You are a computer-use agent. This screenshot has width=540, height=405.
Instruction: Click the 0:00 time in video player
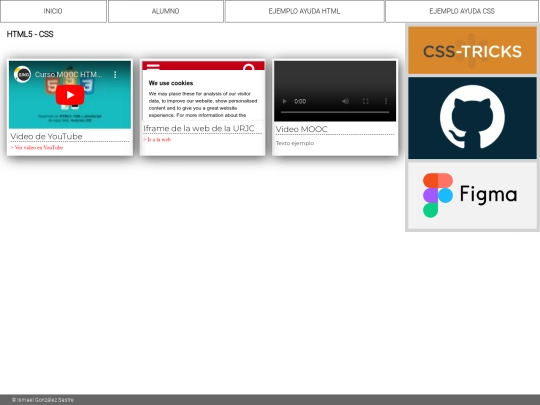300,101
